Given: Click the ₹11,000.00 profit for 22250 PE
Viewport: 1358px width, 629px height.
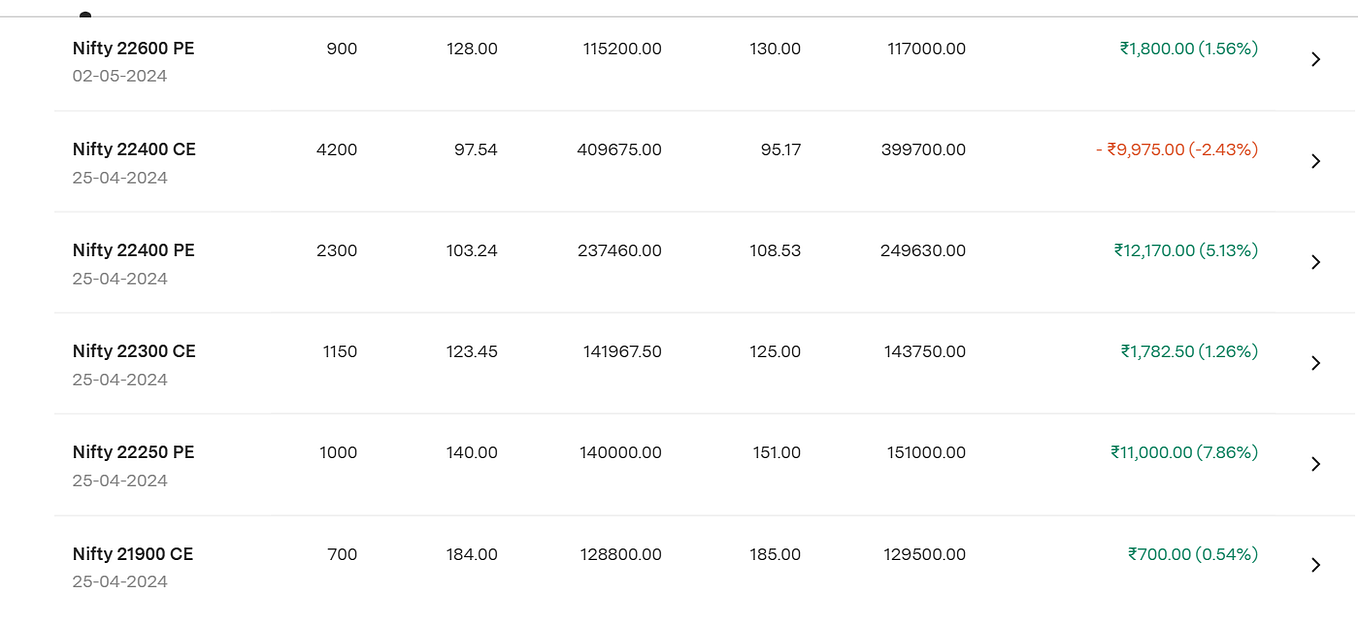Looking at the screenshot, I should pyautogui.click(x=1186, y=452).
